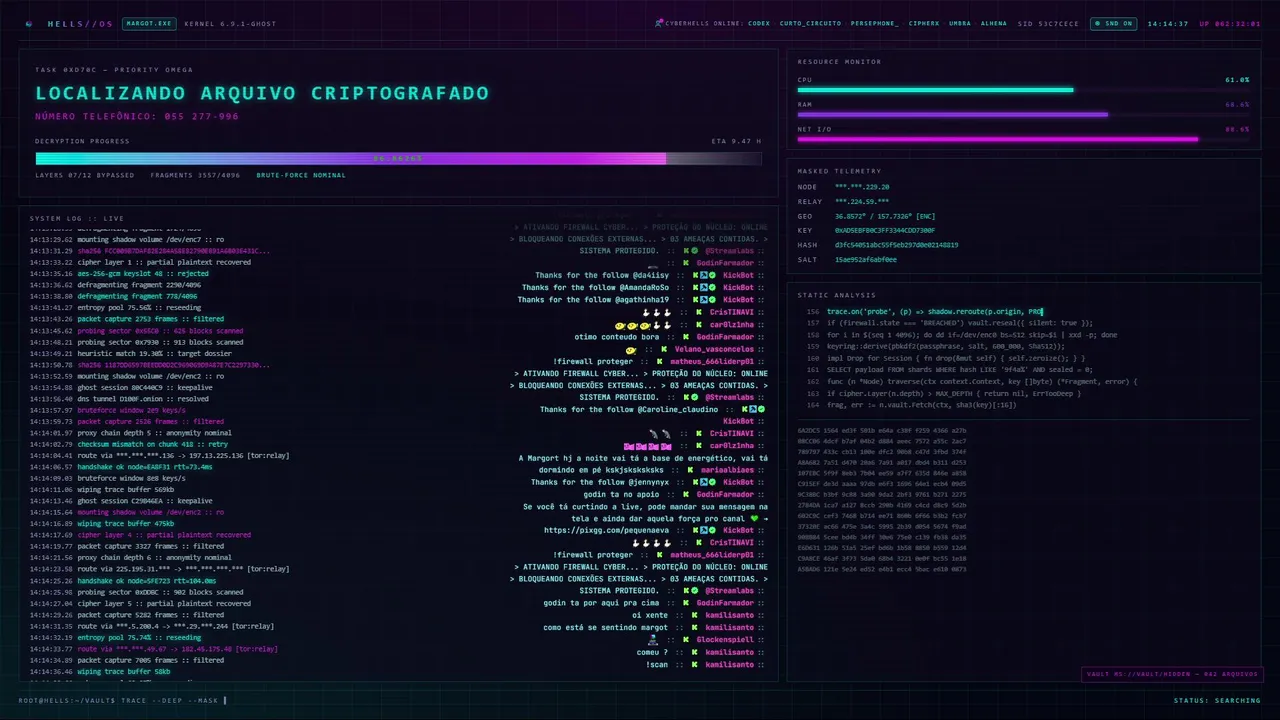Click the CPU 61.0% value
This screenshot has width=1280, height=720.
point(1237,79)
